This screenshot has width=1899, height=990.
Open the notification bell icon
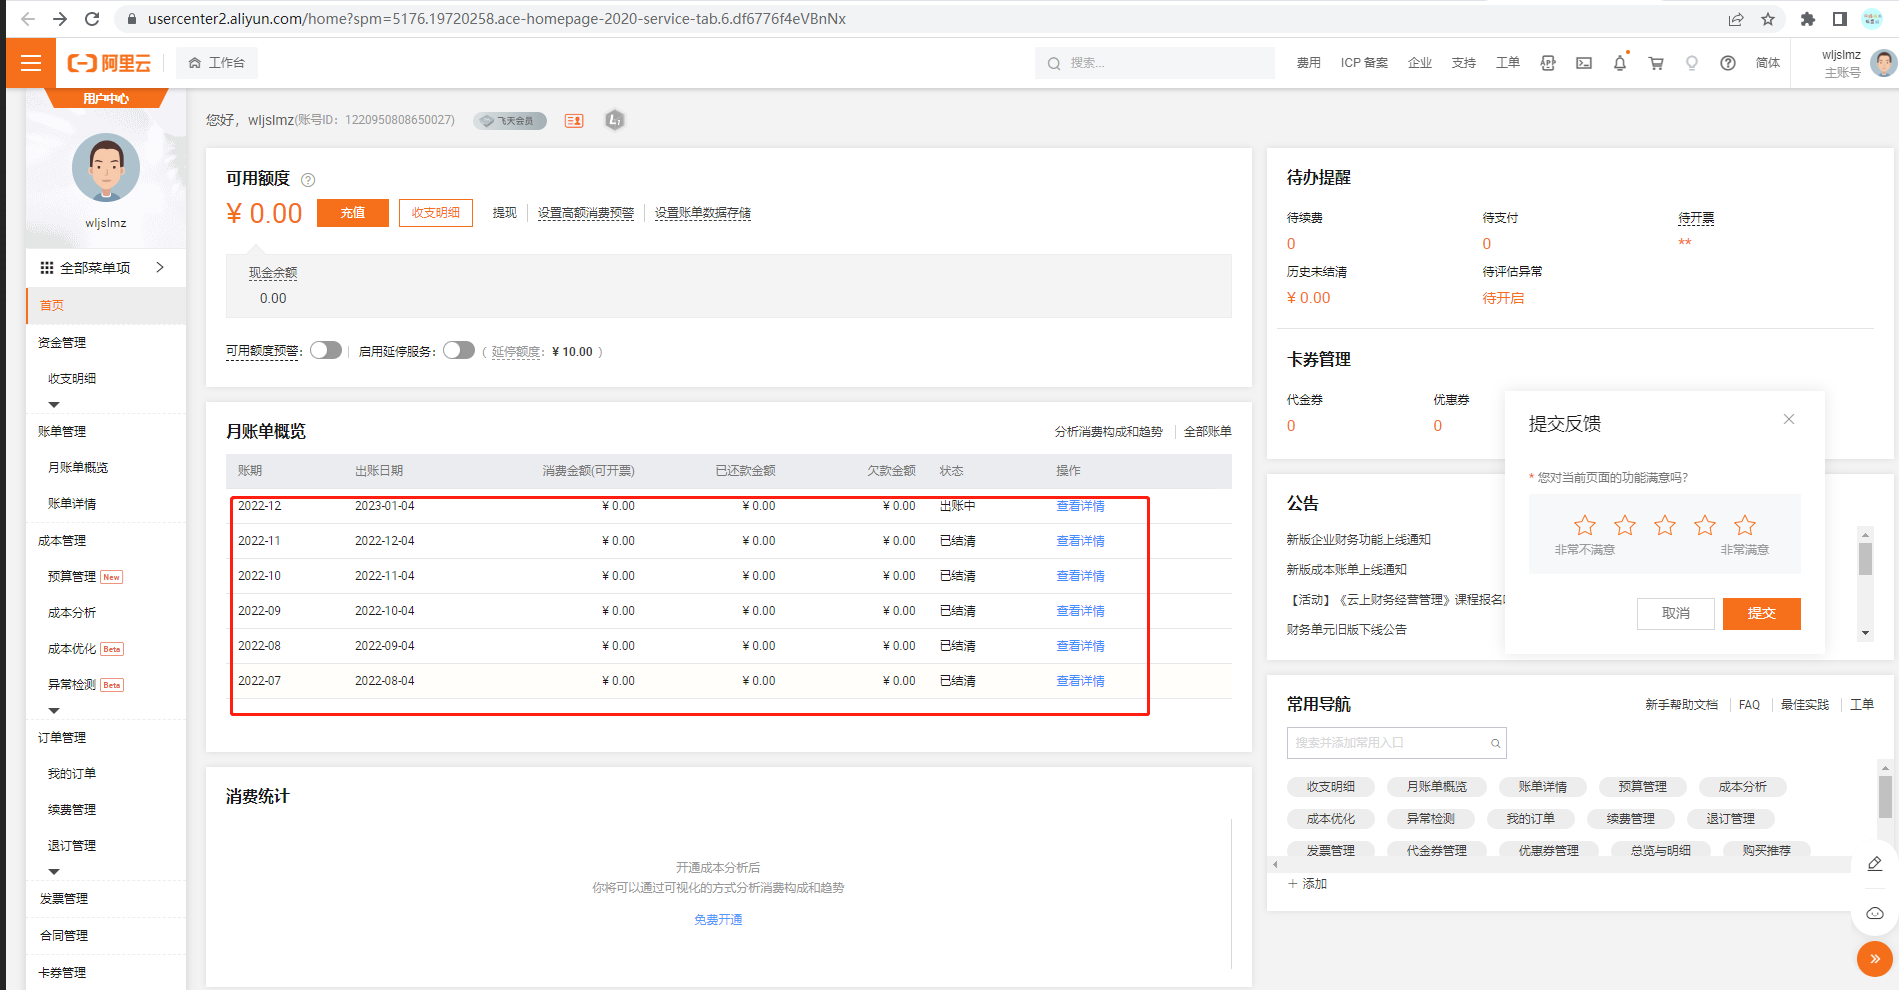click(1620, 63)
